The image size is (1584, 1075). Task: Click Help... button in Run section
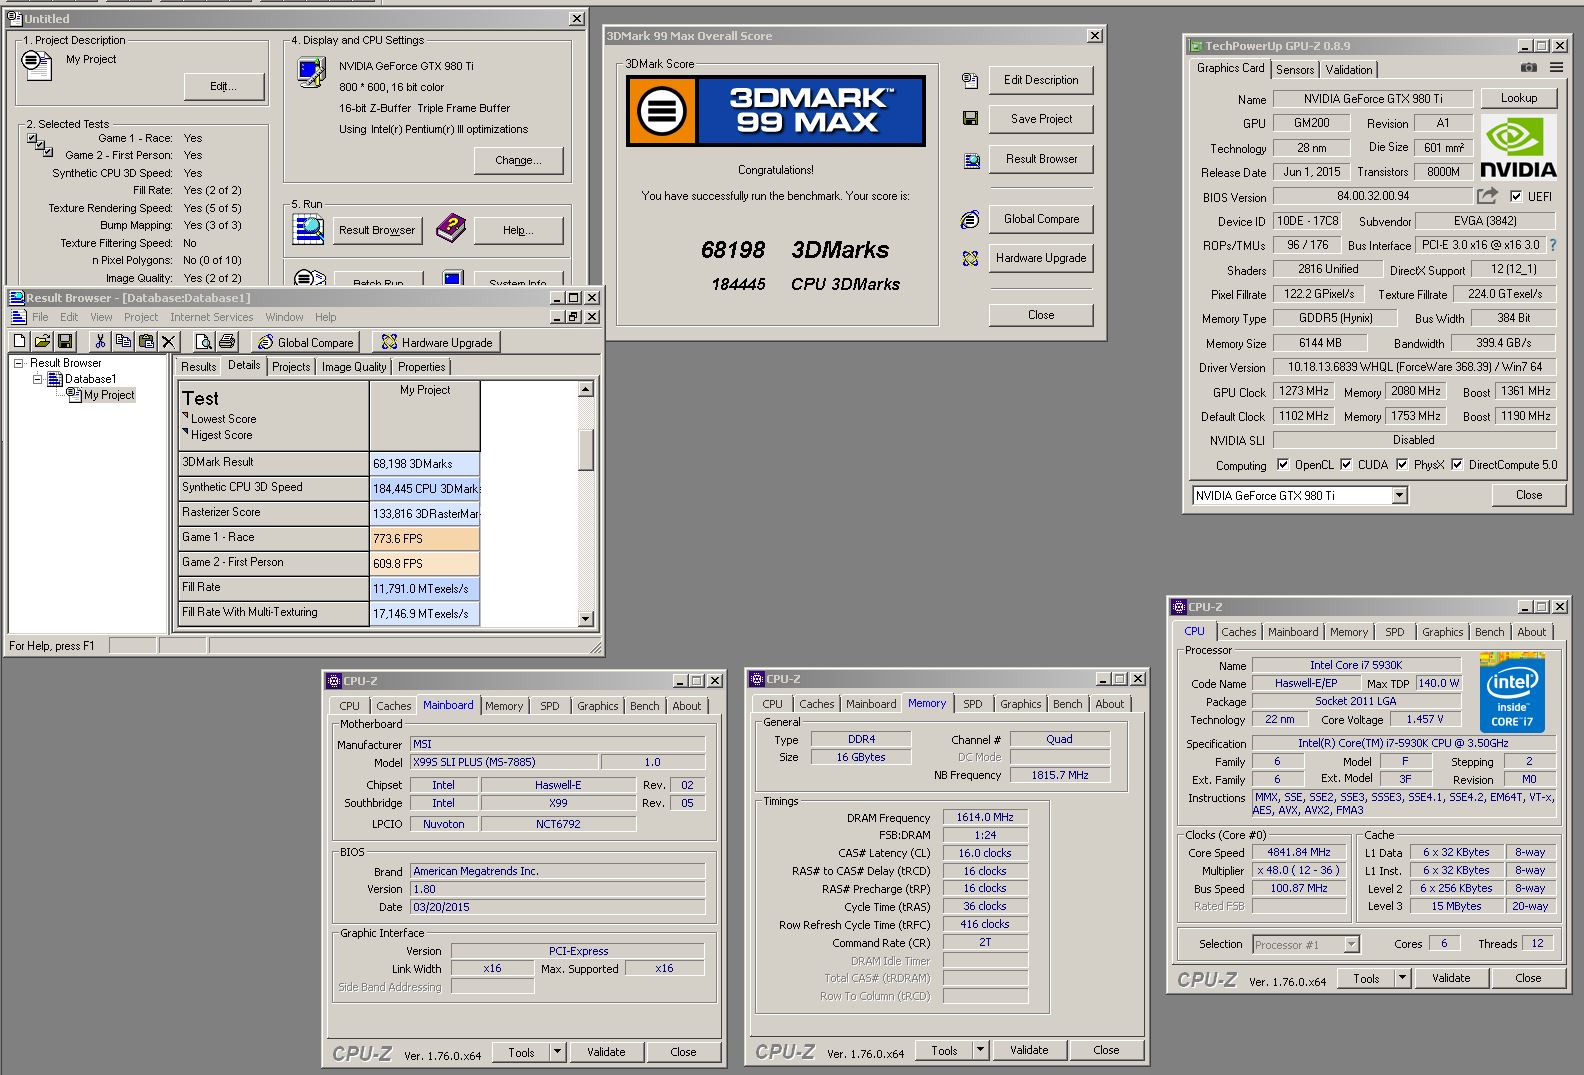[x=518, y=230]
